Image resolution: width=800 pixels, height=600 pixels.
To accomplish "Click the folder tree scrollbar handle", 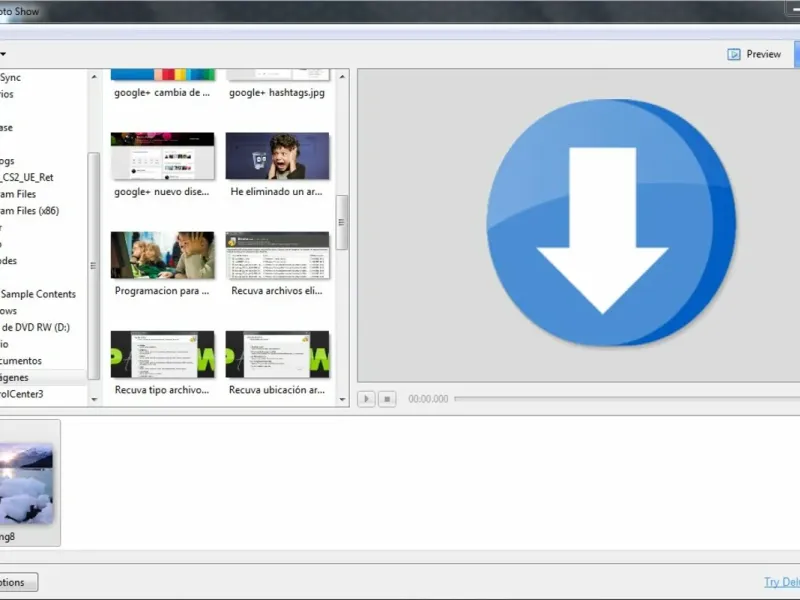I will [93, 265].
